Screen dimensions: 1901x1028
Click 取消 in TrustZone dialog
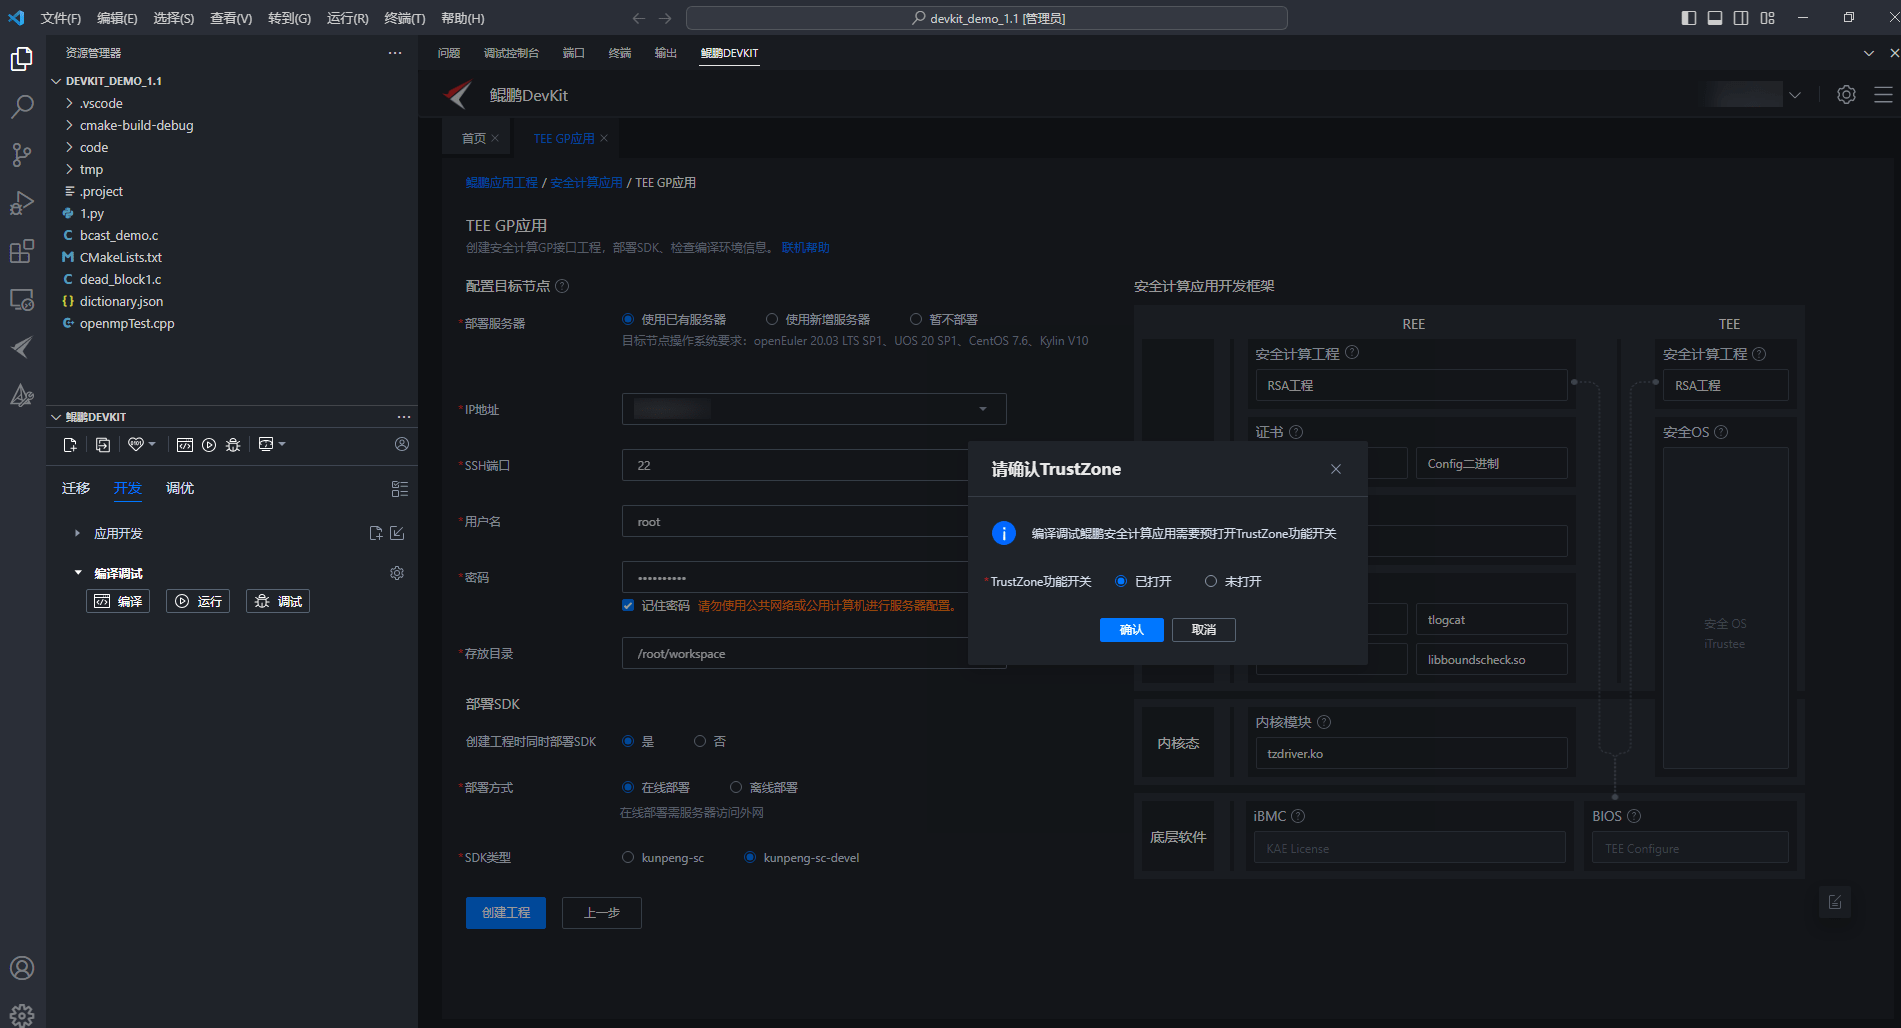(x=1204, y=629)
